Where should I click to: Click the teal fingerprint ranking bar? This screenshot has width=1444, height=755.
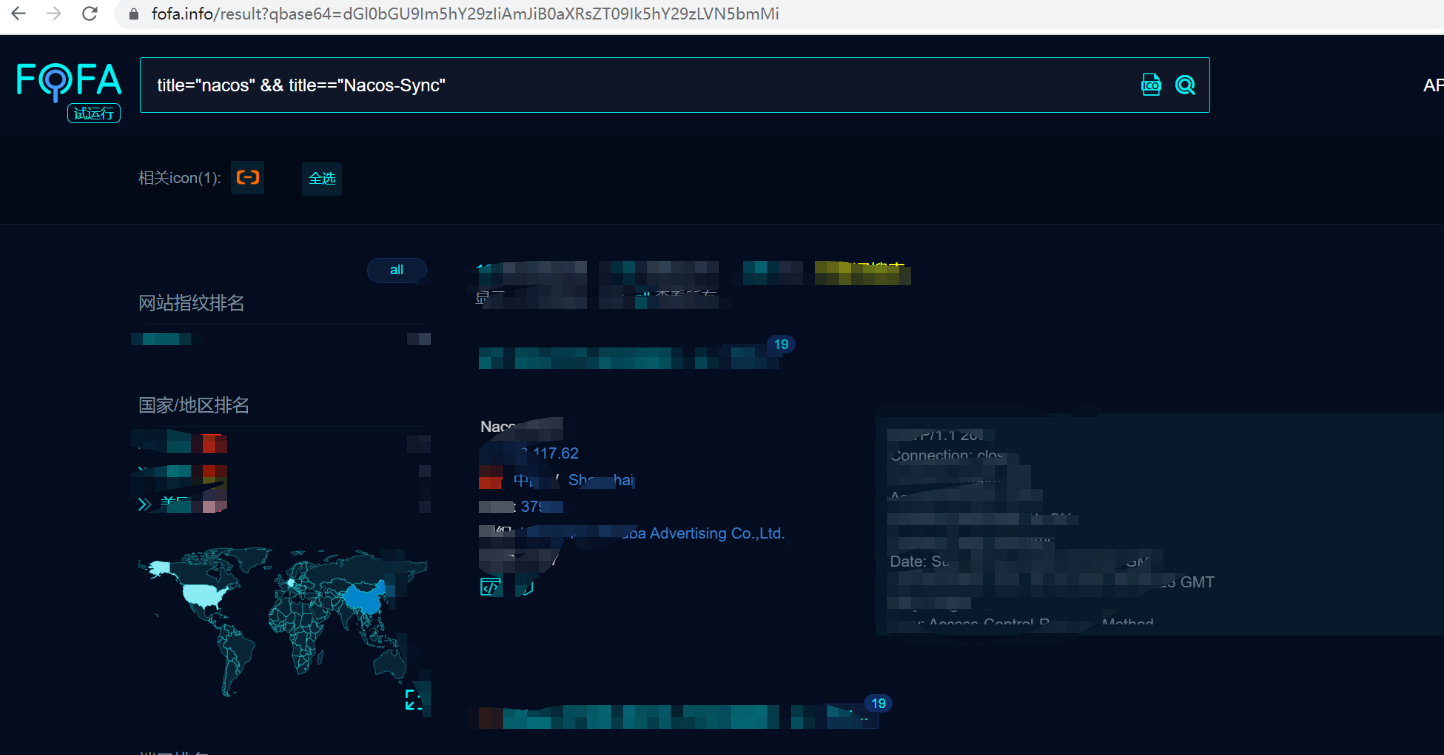tap(160, 338)
